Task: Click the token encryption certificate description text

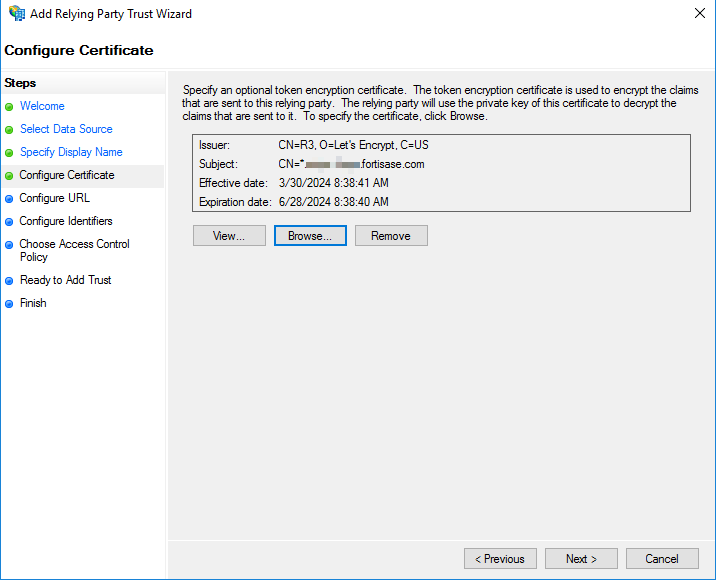Action: tap(440, 103)
